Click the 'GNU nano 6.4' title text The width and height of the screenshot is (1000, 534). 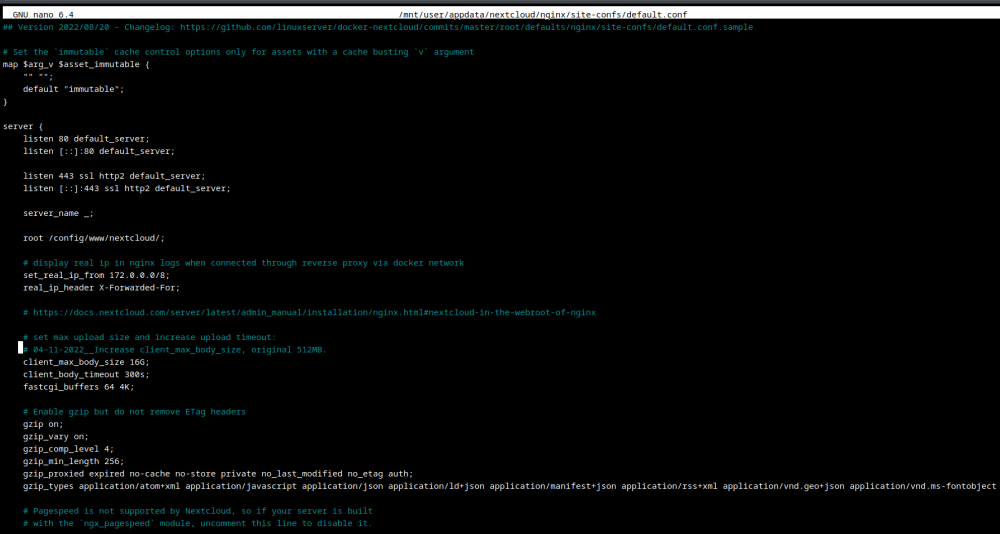tap(41, 14)
